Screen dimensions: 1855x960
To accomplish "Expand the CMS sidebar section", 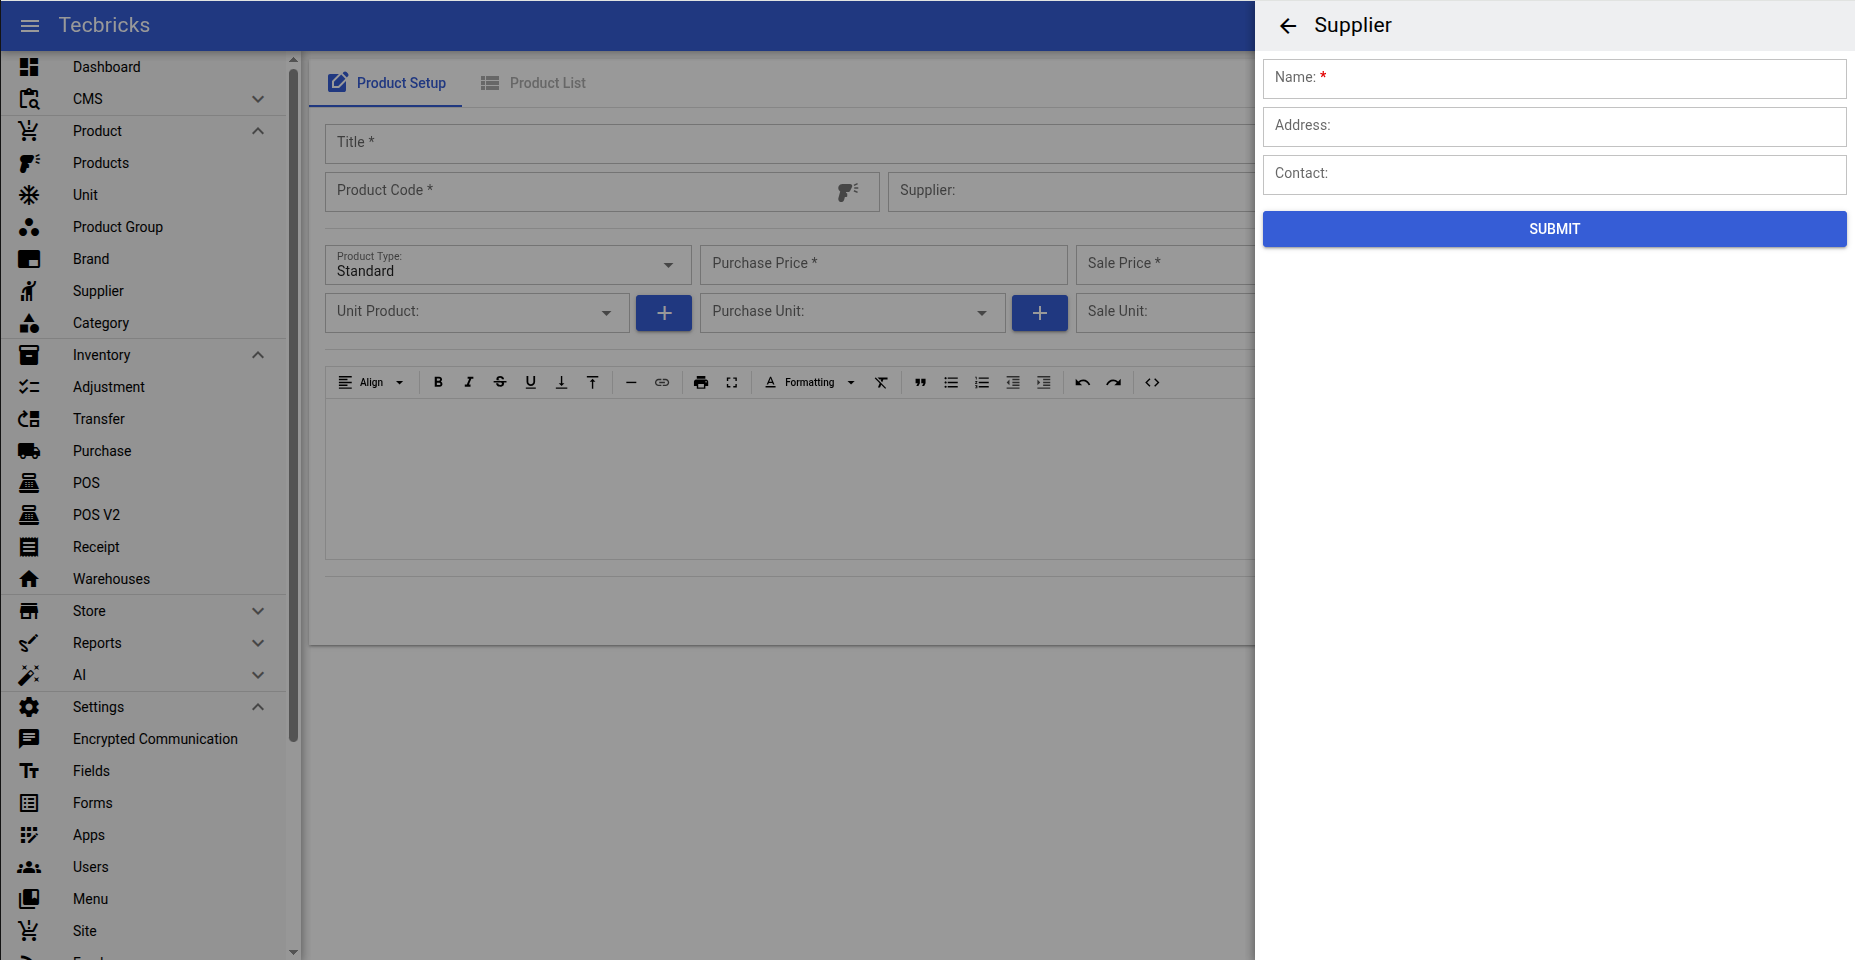I will (143, 99).
